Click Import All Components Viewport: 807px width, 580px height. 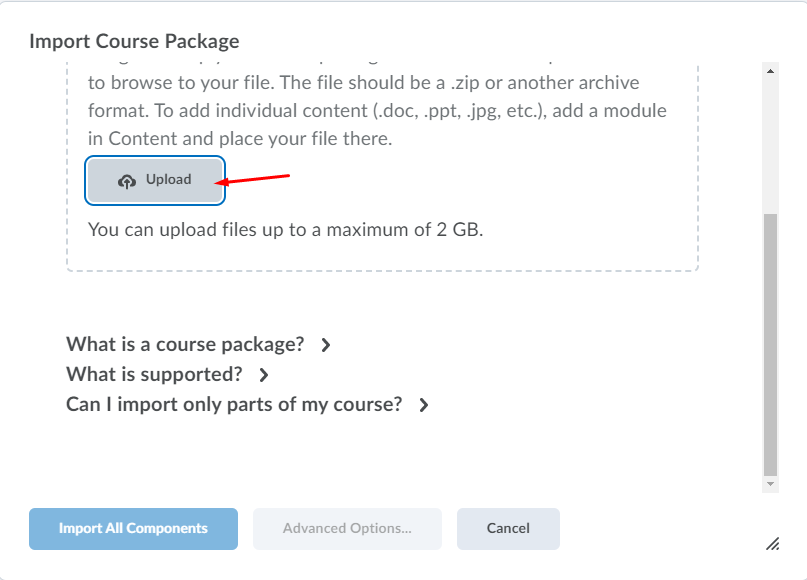(133, 529)
